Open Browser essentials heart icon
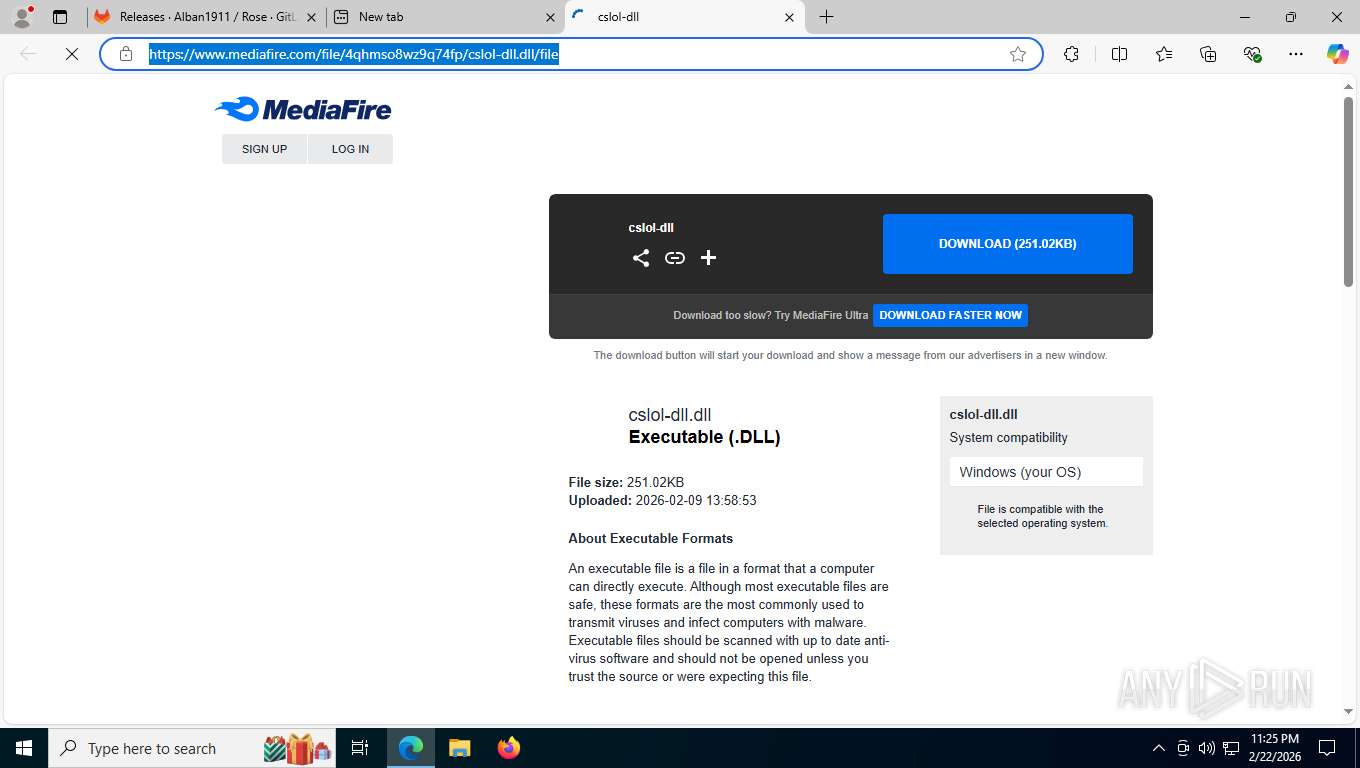Screen dimensions: 1360x768 (x=1252, y=54)
